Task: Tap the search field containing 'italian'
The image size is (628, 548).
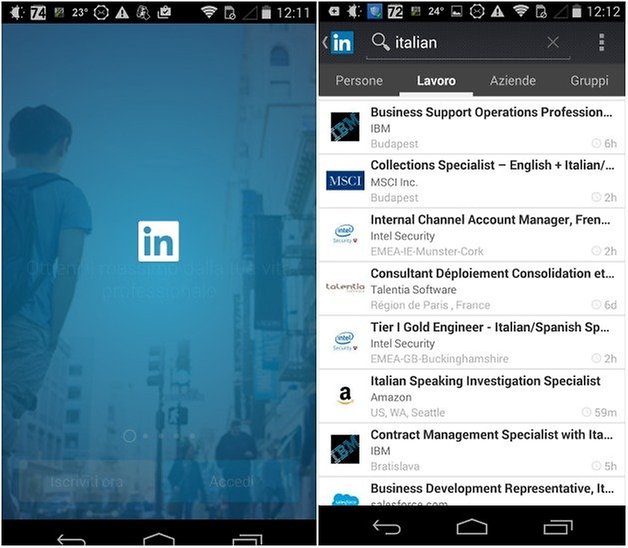Action: (468, 43)
